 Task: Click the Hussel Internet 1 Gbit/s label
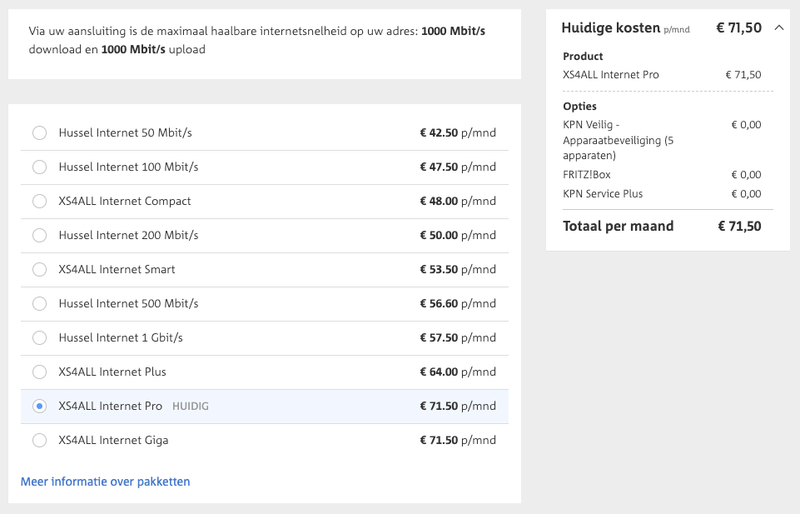[120, 338]
